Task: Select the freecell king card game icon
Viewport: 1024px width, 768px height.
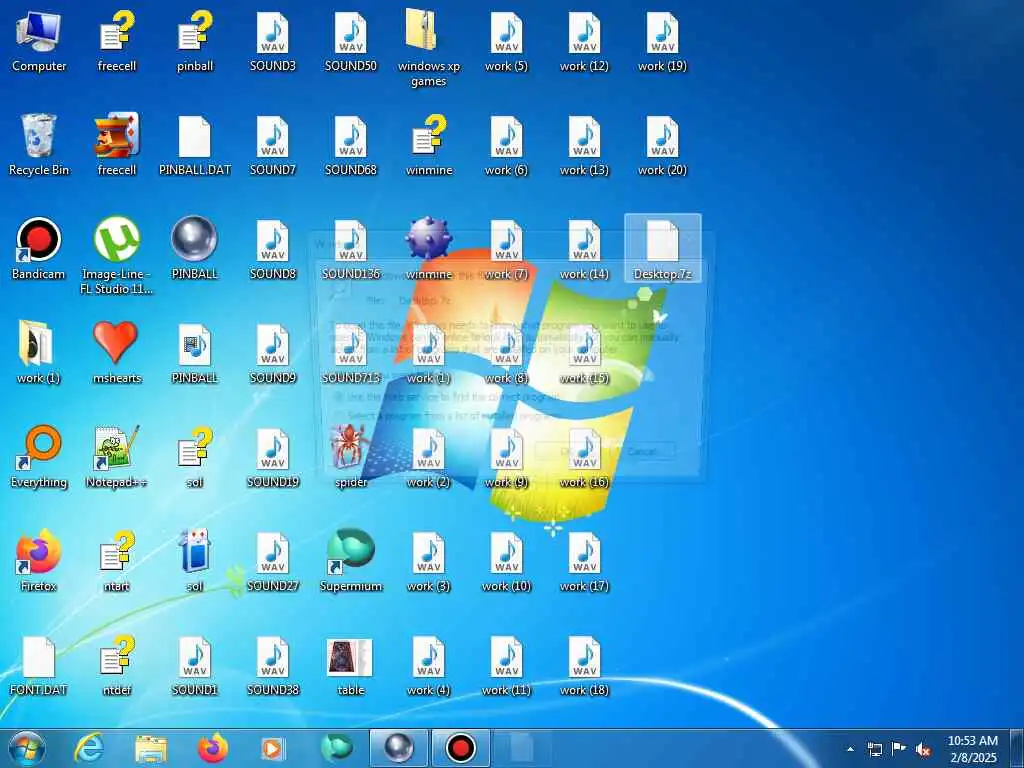Action: (117, 145)
